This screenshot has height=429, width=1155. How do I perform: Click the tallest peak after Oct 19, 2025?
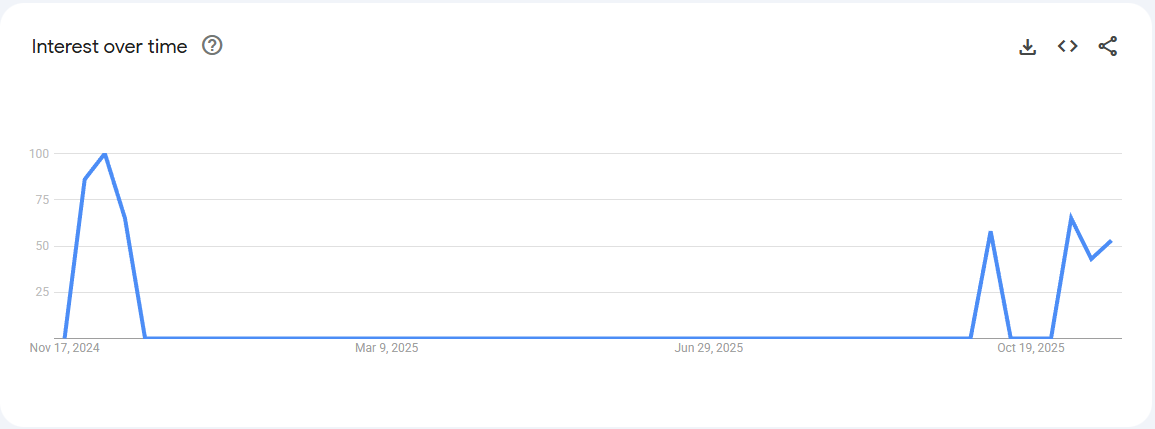(x=1071, y=217)
